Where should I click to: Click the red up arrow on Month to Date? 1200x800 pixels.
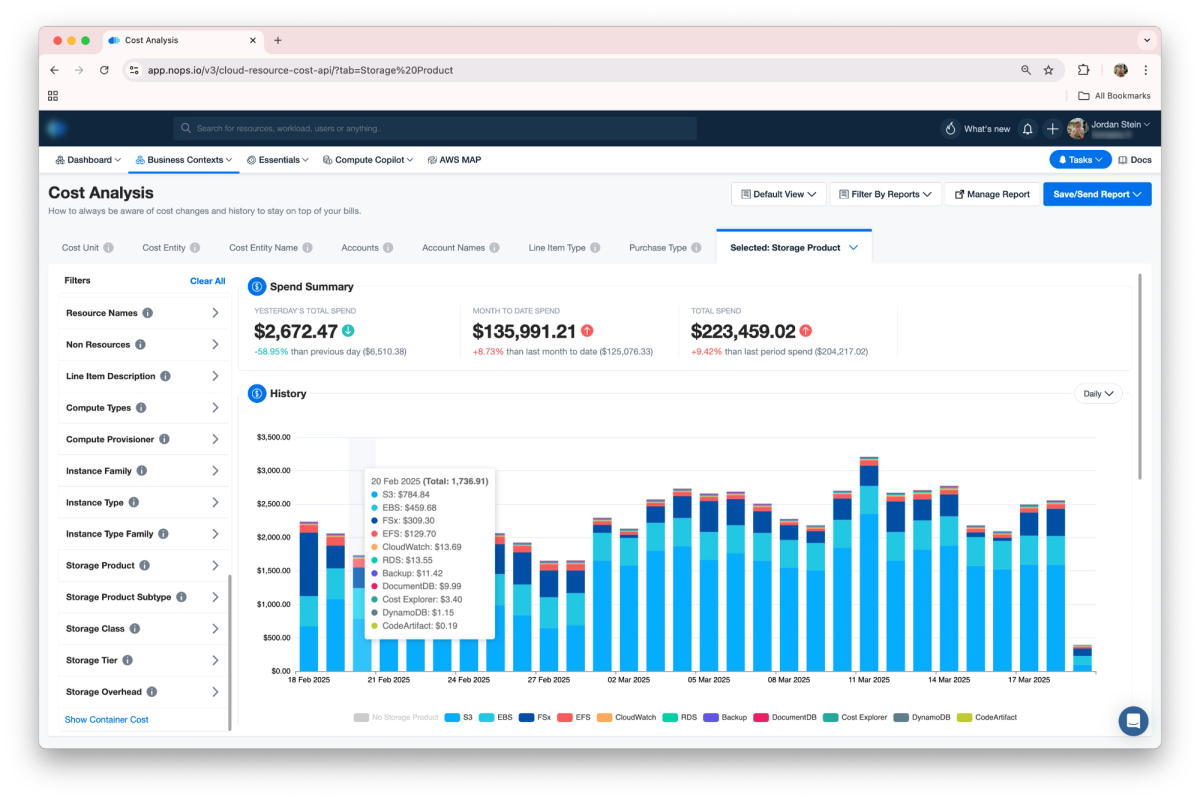coord(587,331)
